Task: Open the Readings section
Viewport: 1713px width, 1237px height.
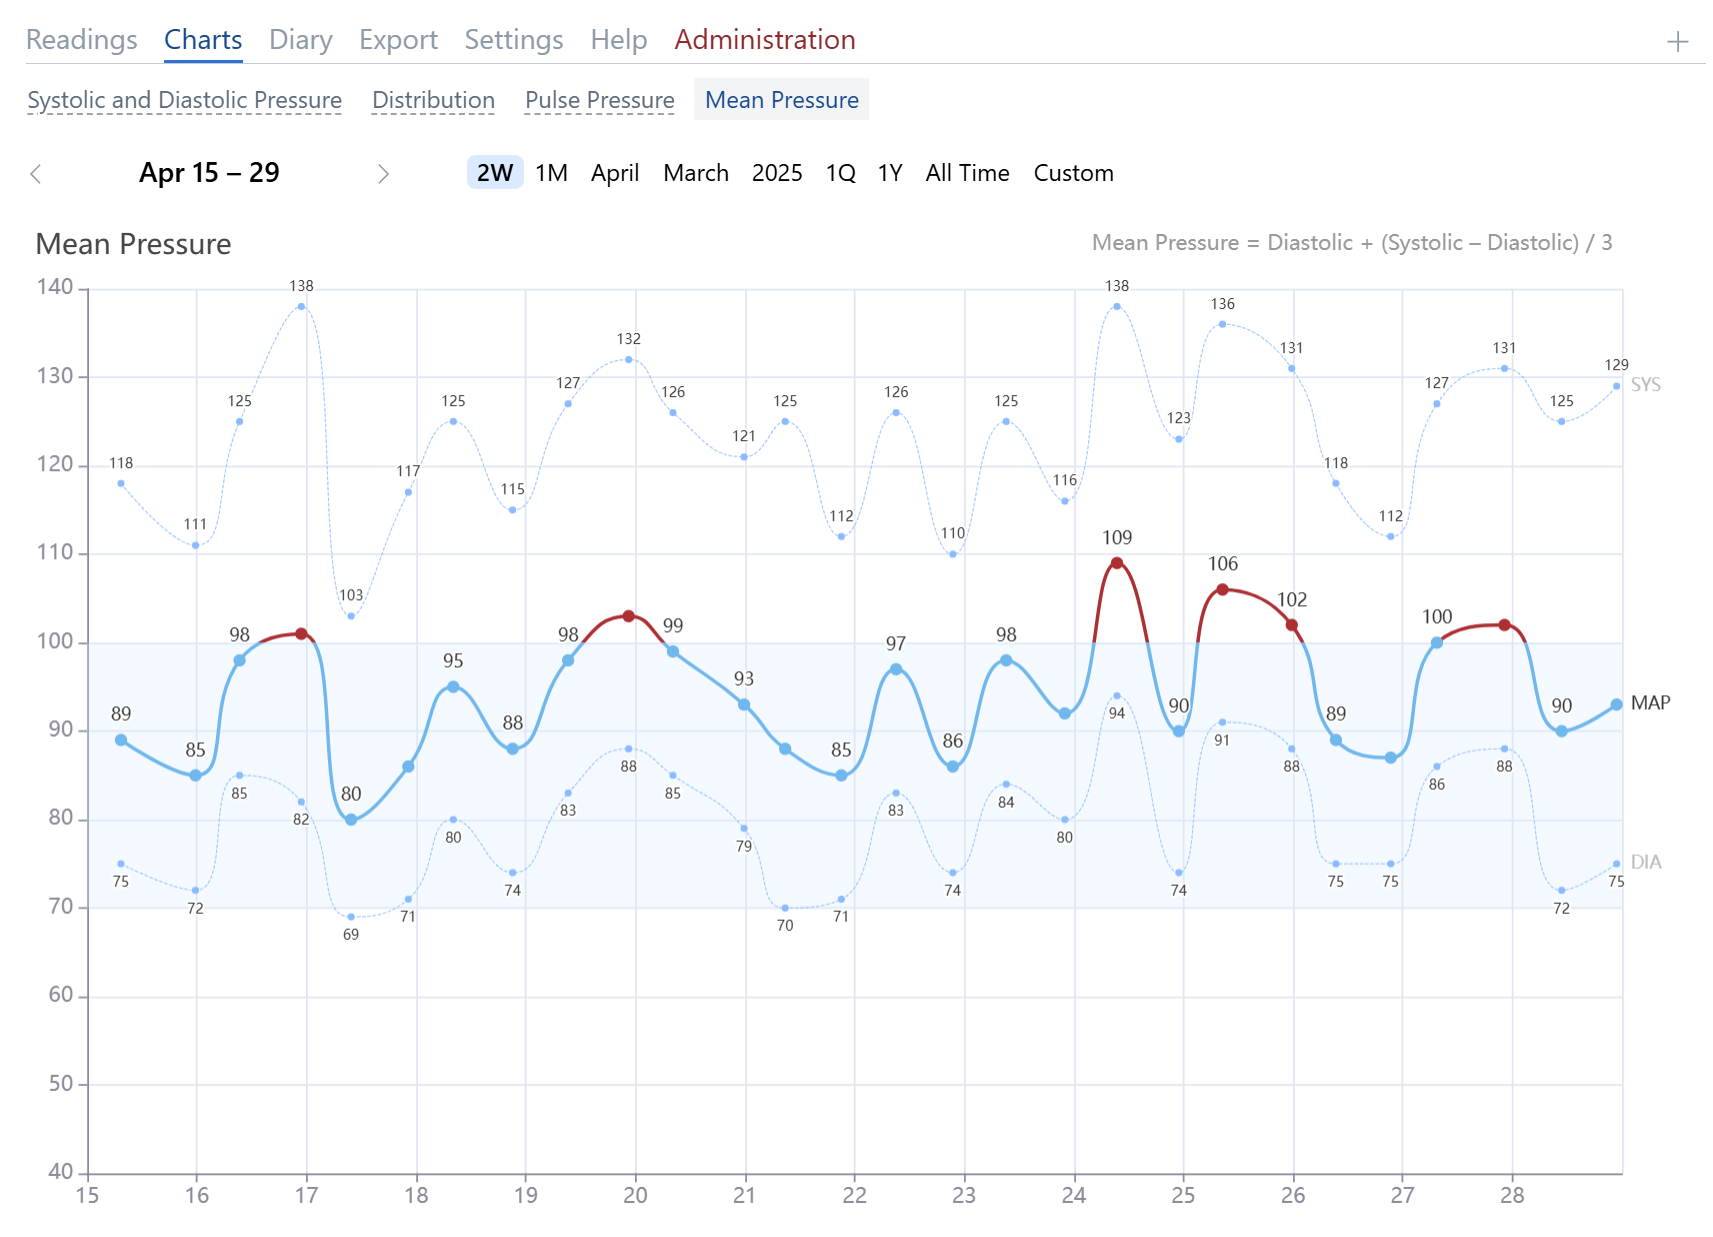Action: pos(83,39)
